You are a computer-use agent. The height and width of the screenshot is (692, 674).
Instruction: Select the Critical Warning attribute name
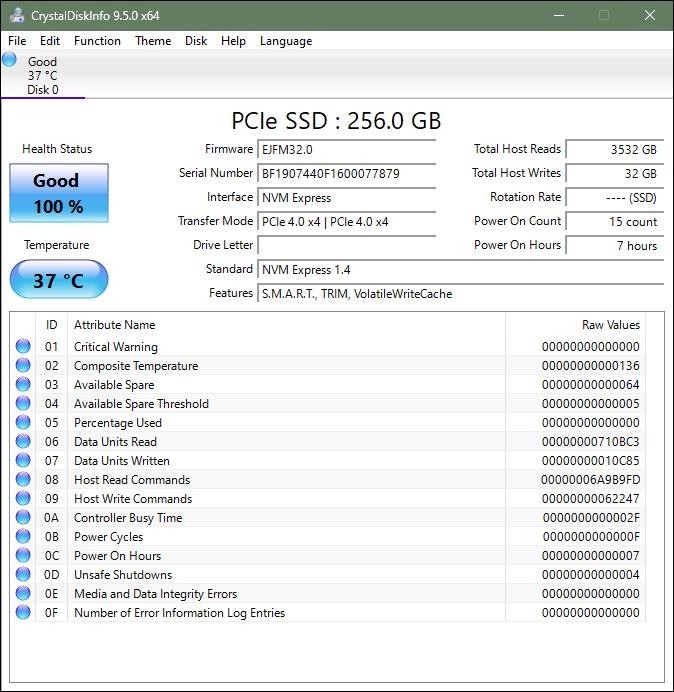116,347
